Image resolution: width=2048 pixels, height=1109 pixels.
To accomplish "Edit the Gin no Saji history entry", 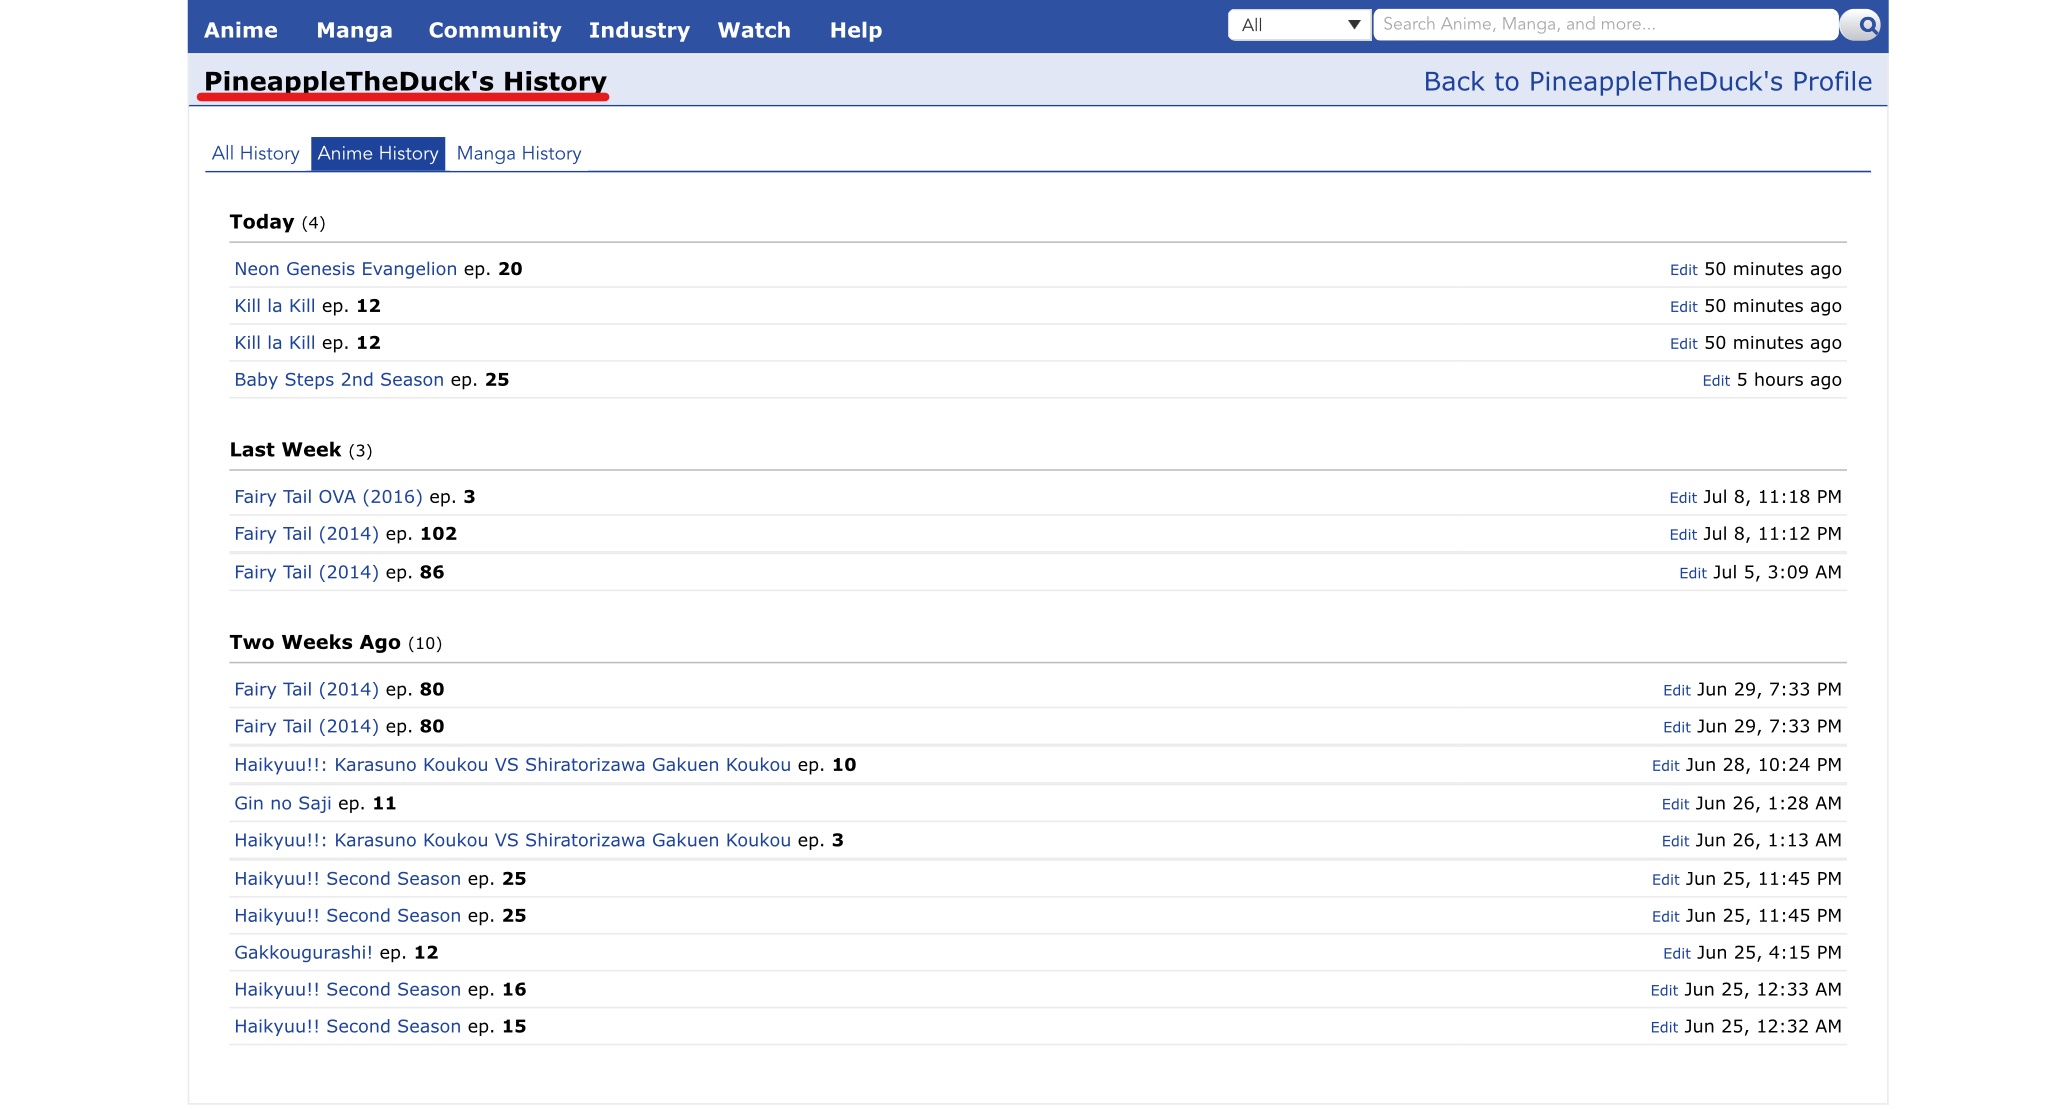I will tap(1674, 804).
